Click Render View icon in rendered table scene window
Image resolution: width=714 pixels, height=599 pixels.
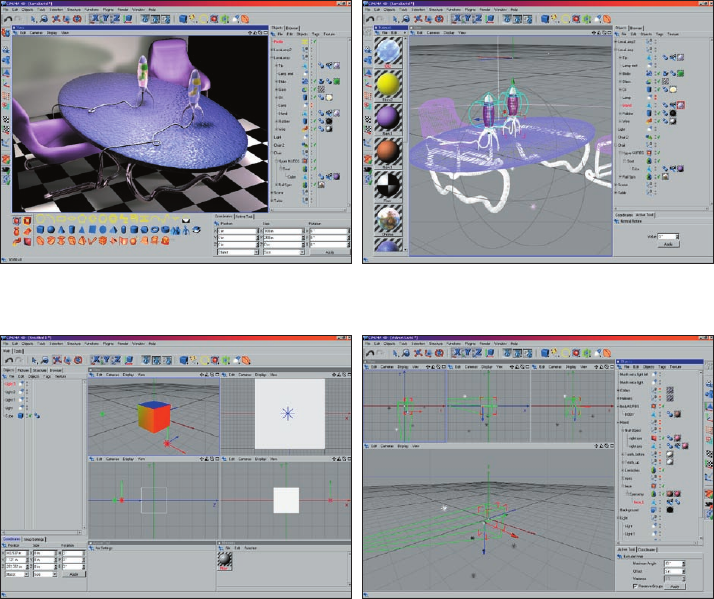click(145, 19)
